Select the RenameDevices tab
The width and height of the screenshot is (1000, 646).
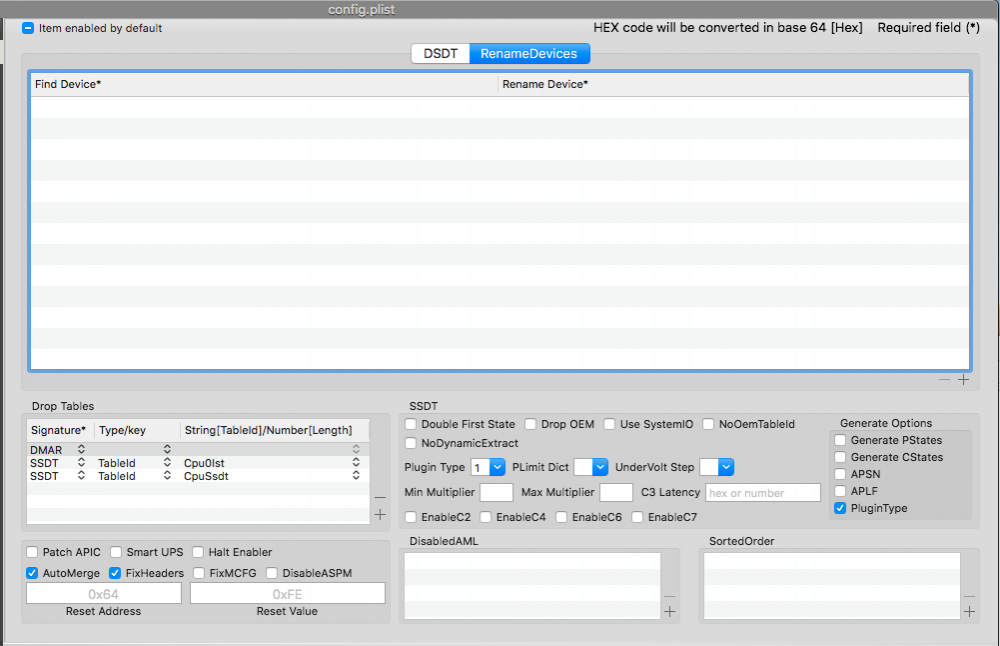tap(528, 53)
